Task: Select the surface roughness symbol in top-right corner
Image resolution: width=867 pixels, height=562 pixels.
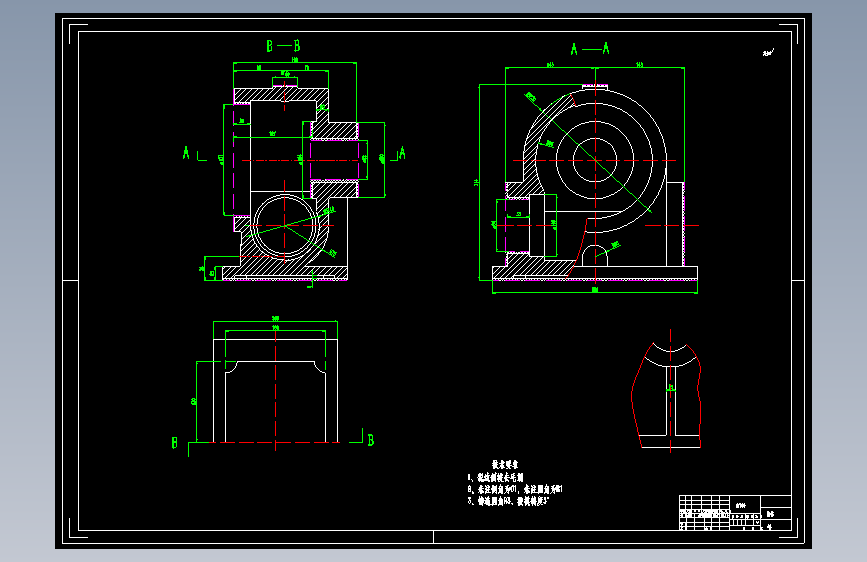Action: [768, 53]
